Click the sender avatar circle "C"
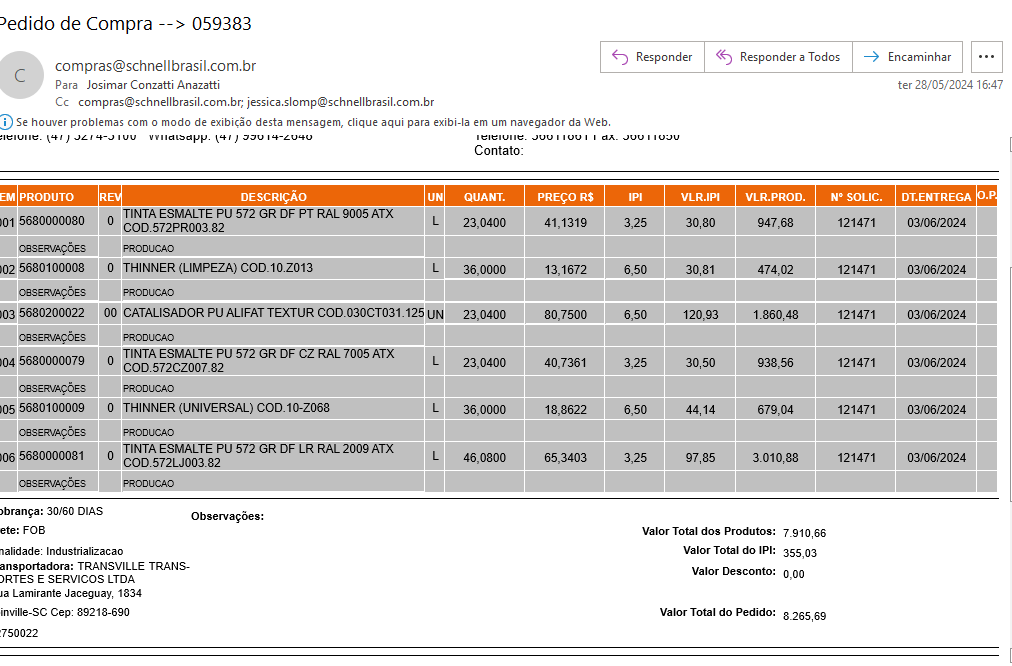The image size is (1012, 666). click(x=20, y=75)
